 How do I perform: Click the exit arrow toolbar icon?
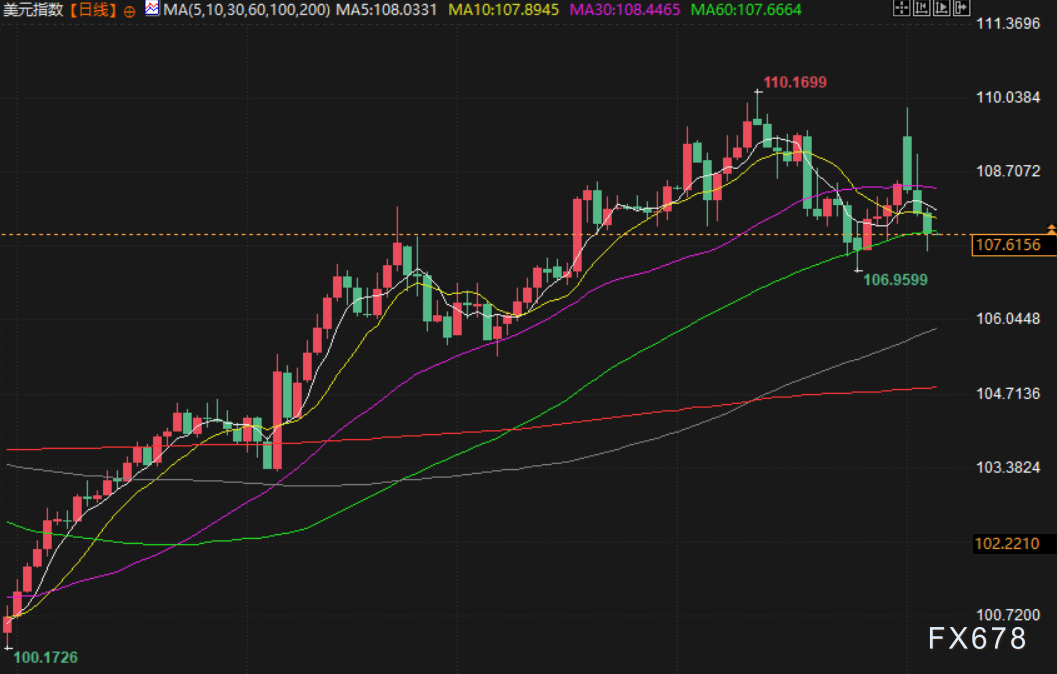coord(960,9)
